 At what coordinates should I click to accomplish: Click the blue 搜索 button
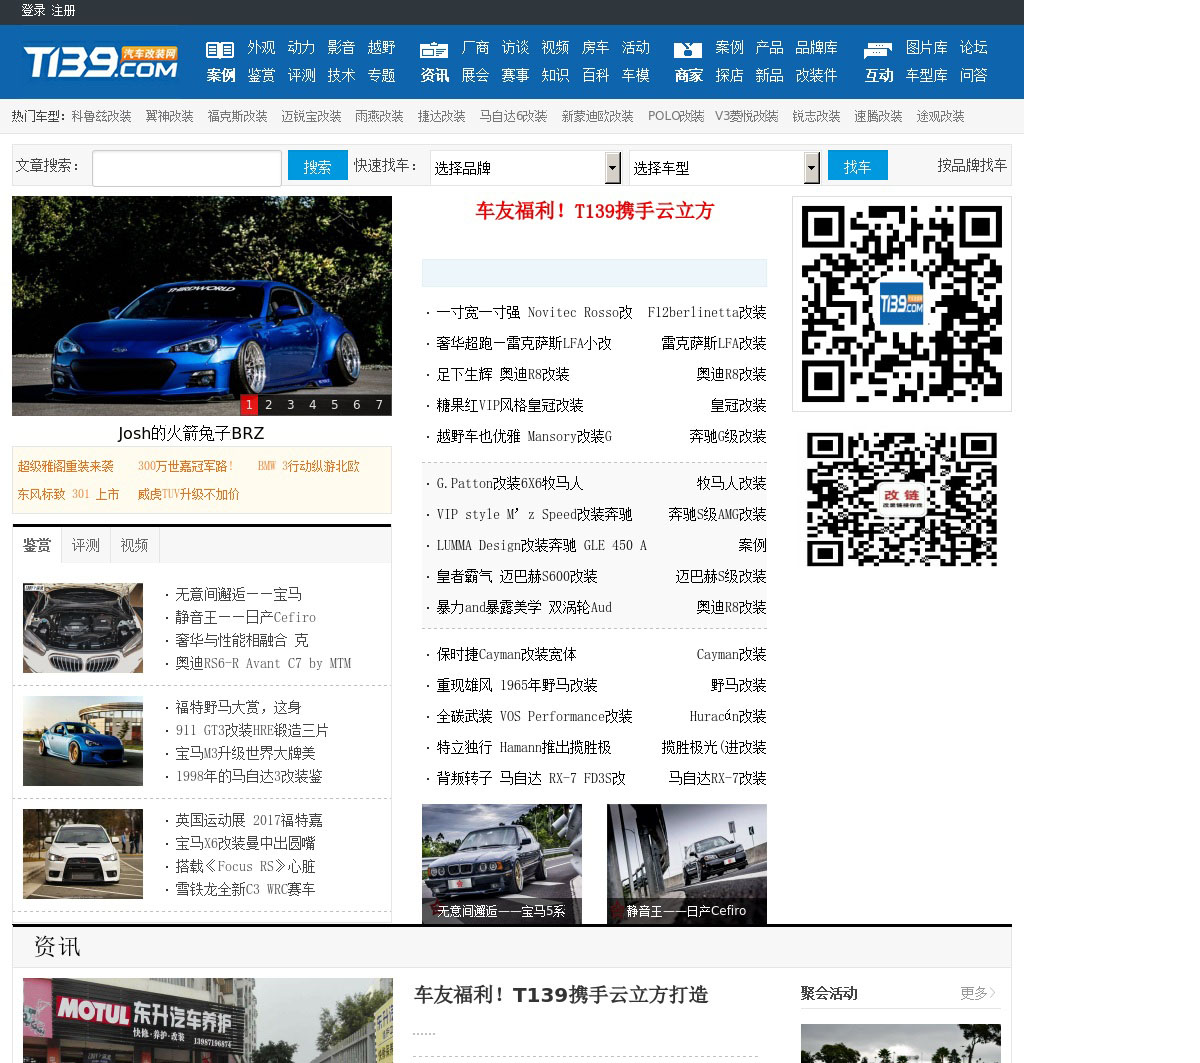coord(318,166)
